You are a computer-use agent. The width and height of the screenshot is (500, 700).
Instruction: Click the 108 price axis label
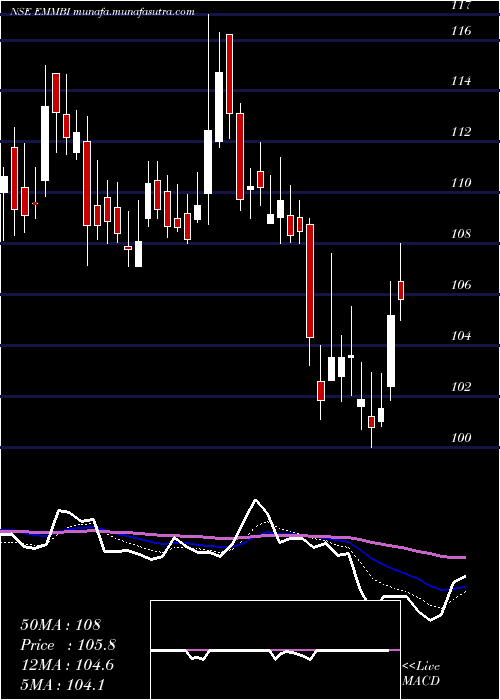461,234
